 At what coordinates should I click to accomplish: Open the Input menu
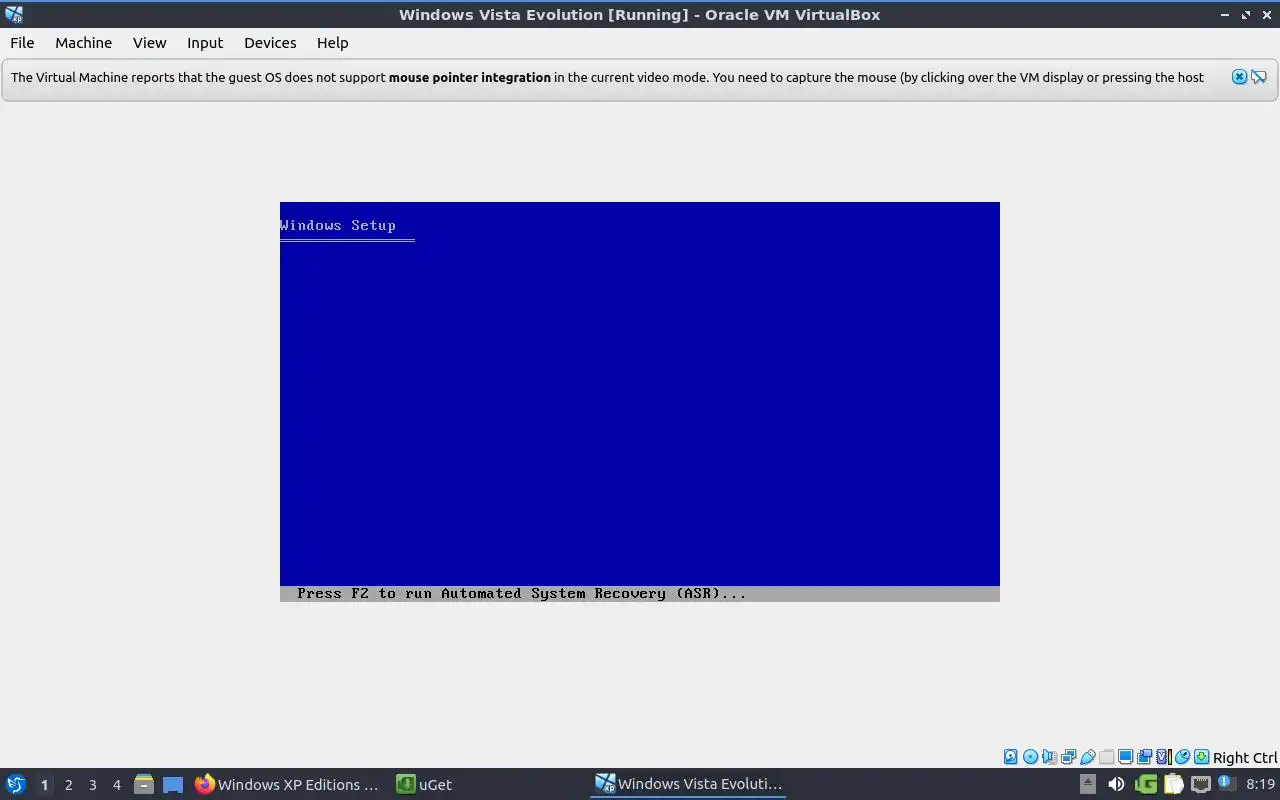pos(205,43)
